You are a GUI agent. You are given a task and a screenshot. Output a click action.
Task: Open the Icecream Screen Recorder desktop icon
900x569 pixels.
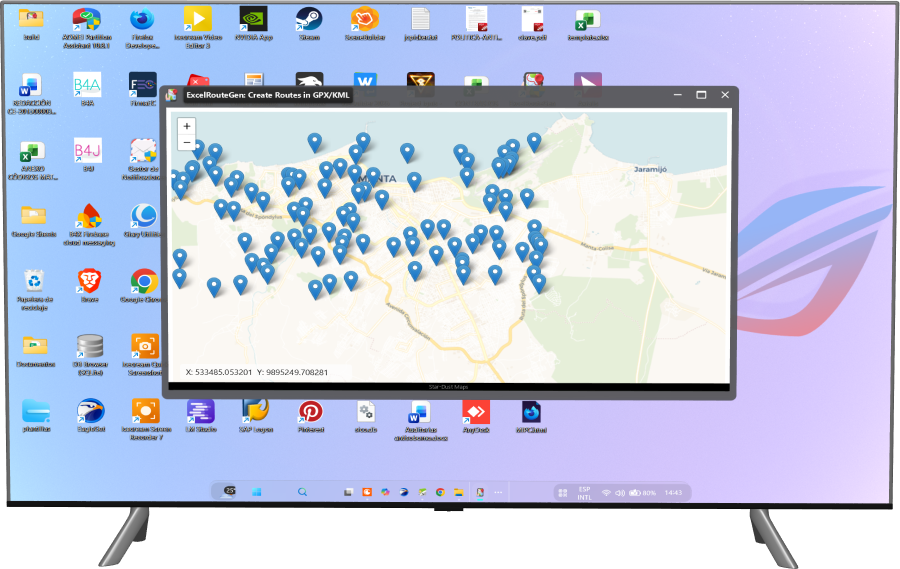tap(146, 419)
